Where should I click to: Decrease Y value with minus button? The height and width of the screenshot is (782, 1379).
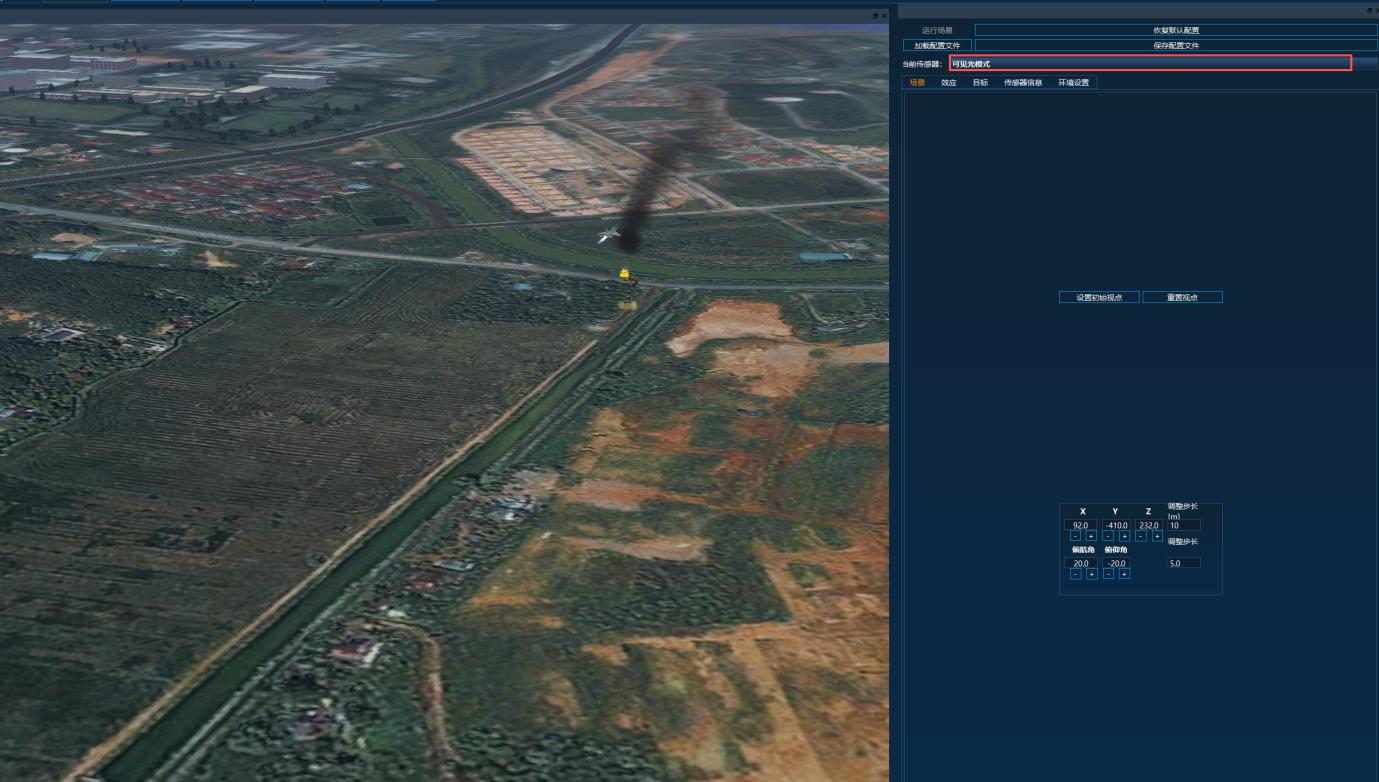pos(1108,536)
